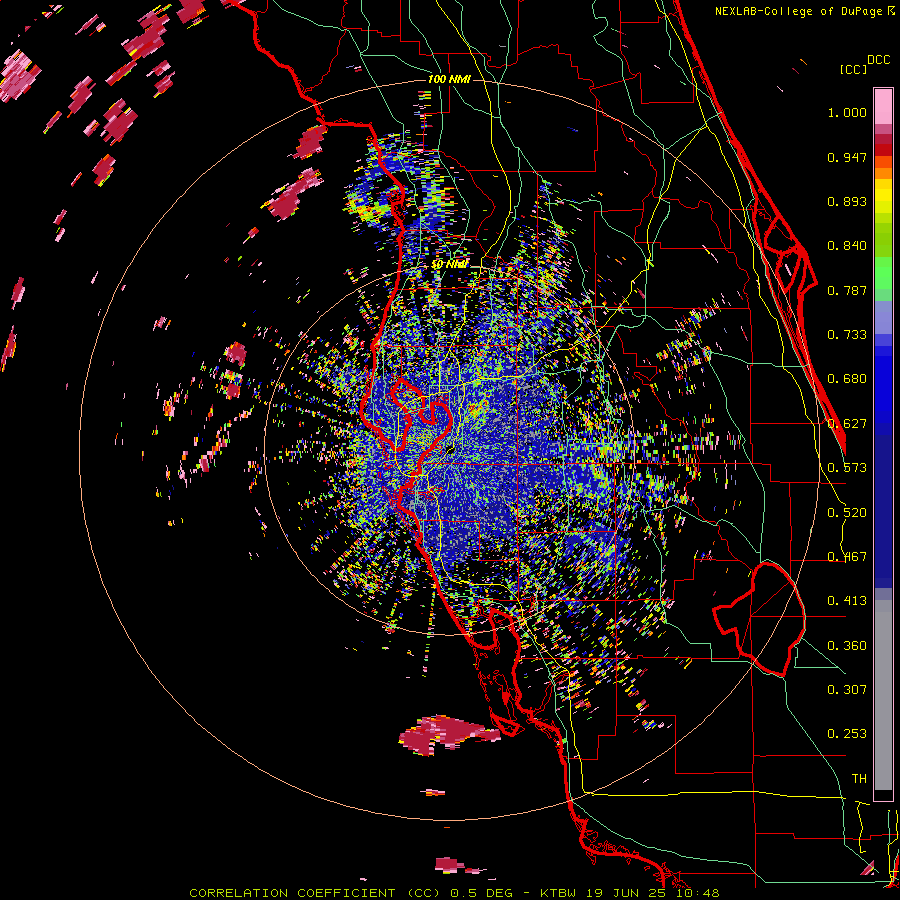This screenshot has height=900, width=900.
Task: Select the 1.000 scale value
Action: click(x=847, y=112)
